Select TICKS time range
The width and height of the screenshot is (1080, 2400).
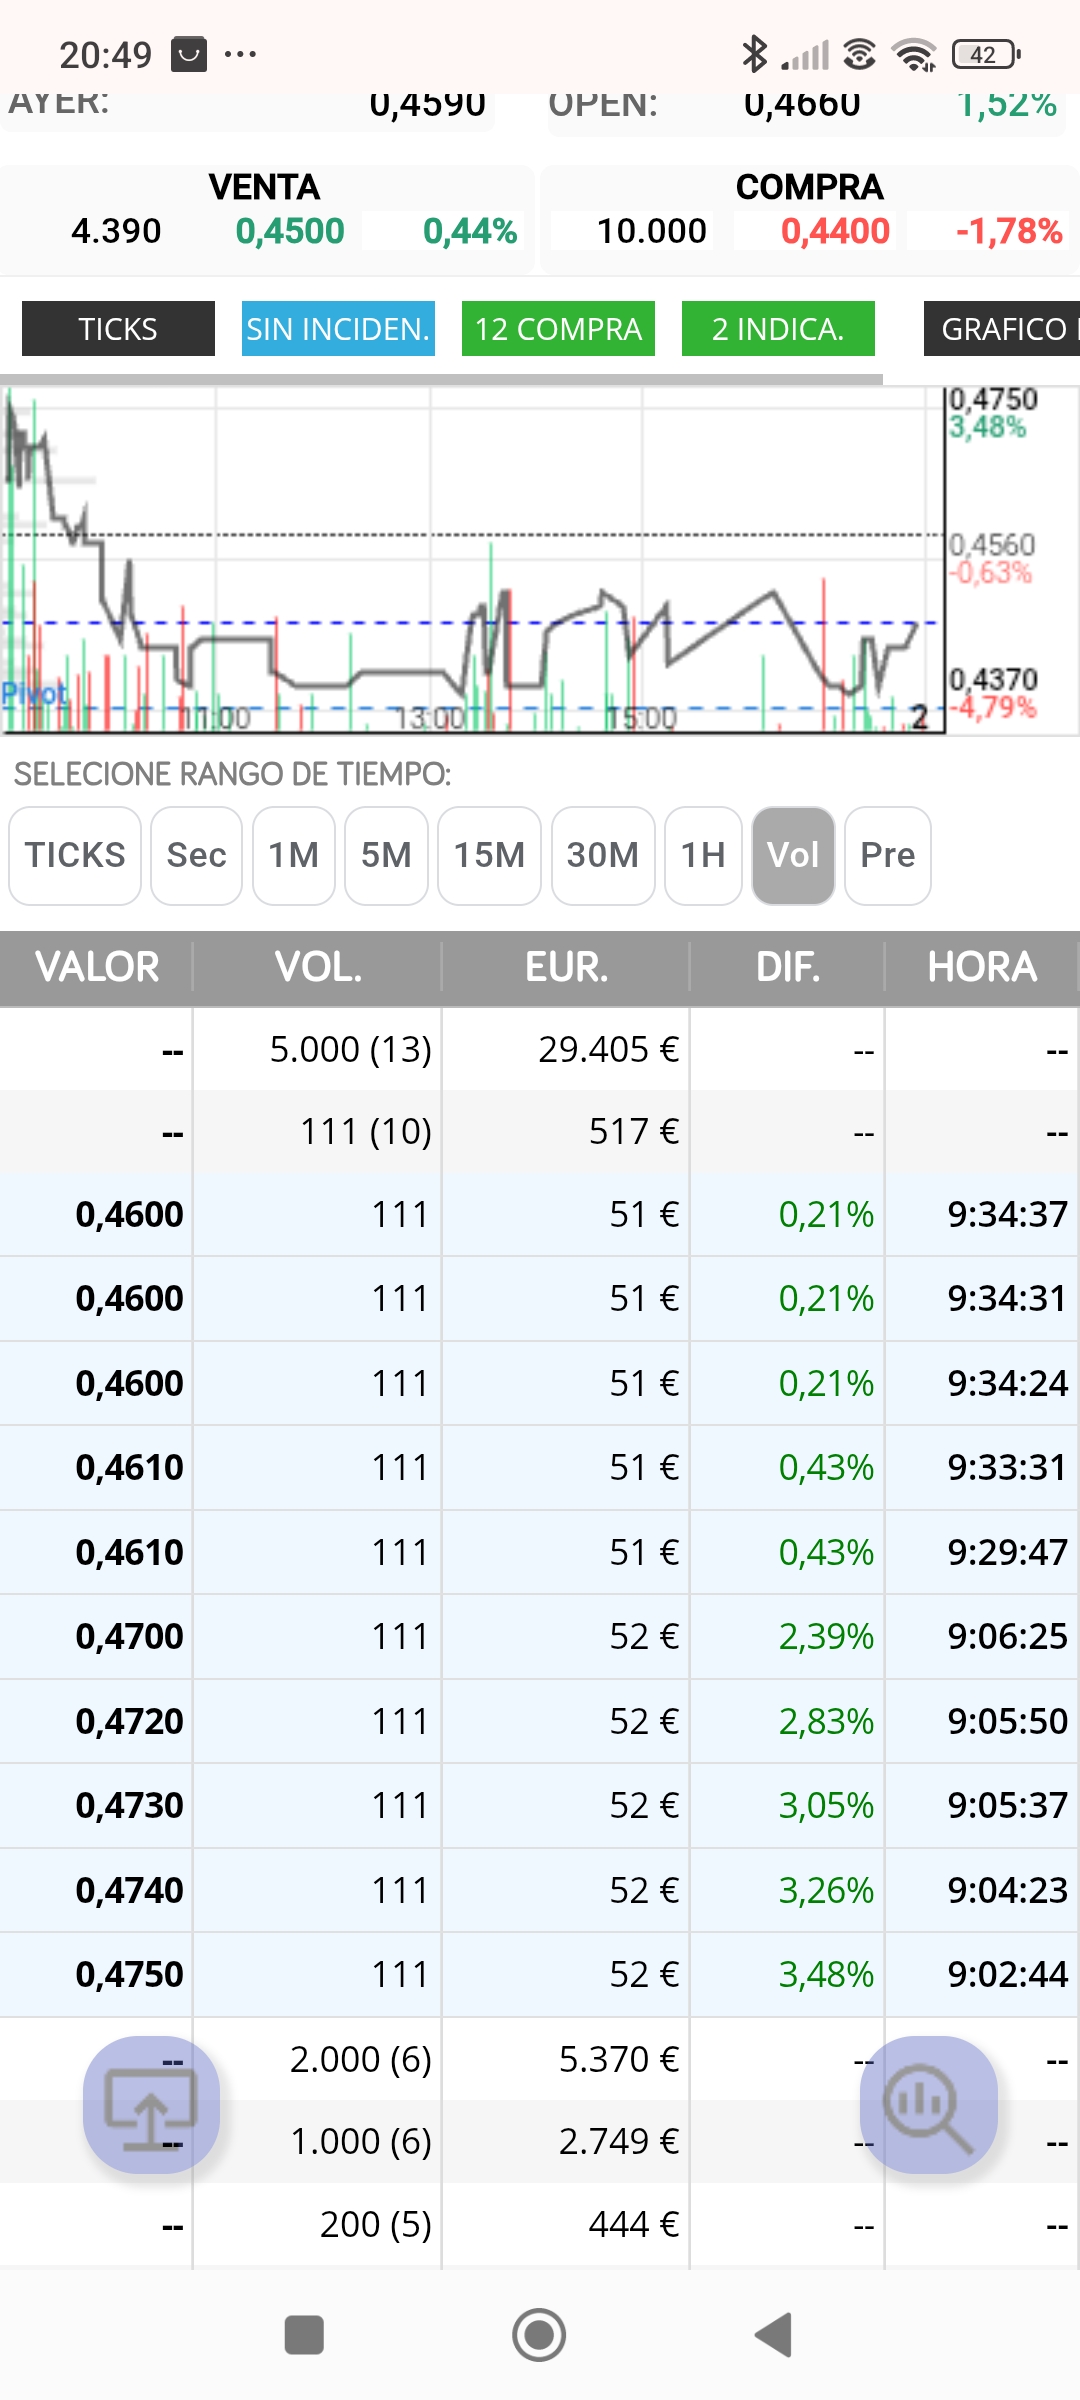(75, 855)
